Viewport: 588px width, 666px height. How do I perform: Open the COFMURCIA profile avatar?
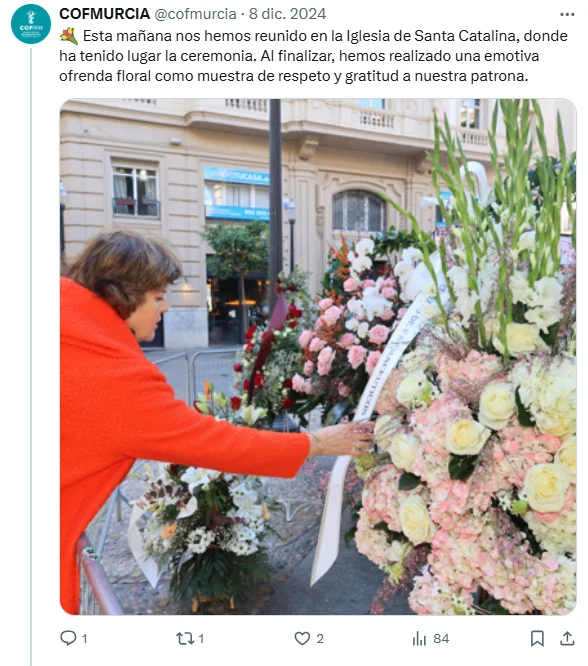31,24
